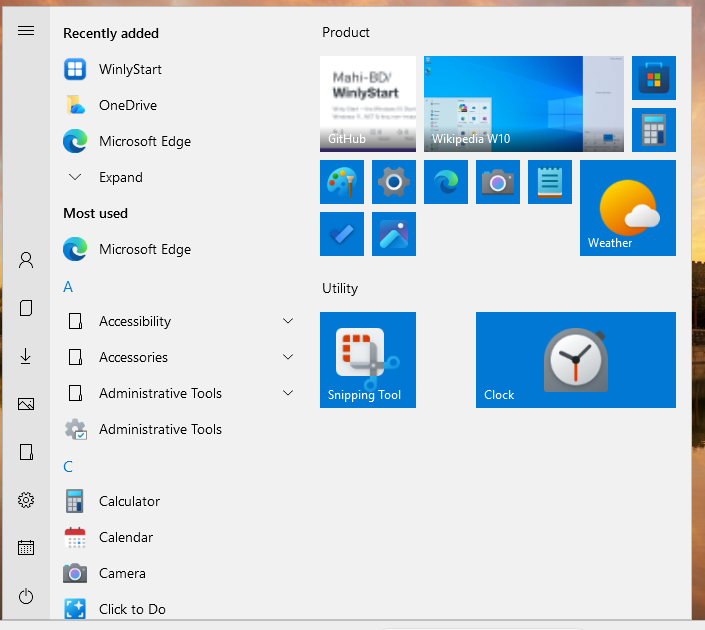Open the GitHub WinlyStart tile

coord(368,104)
